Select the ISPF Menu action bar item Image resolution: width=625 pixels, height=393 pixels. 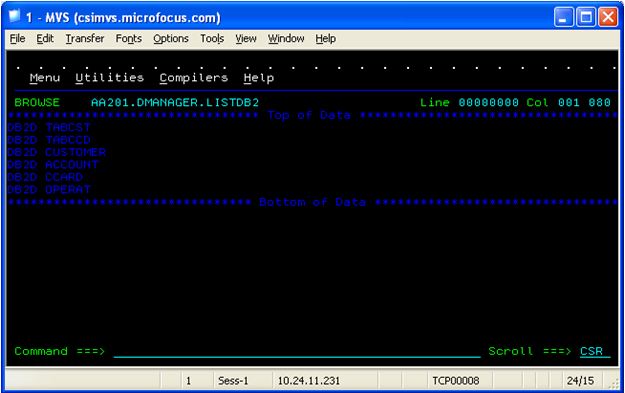(45, 78)
